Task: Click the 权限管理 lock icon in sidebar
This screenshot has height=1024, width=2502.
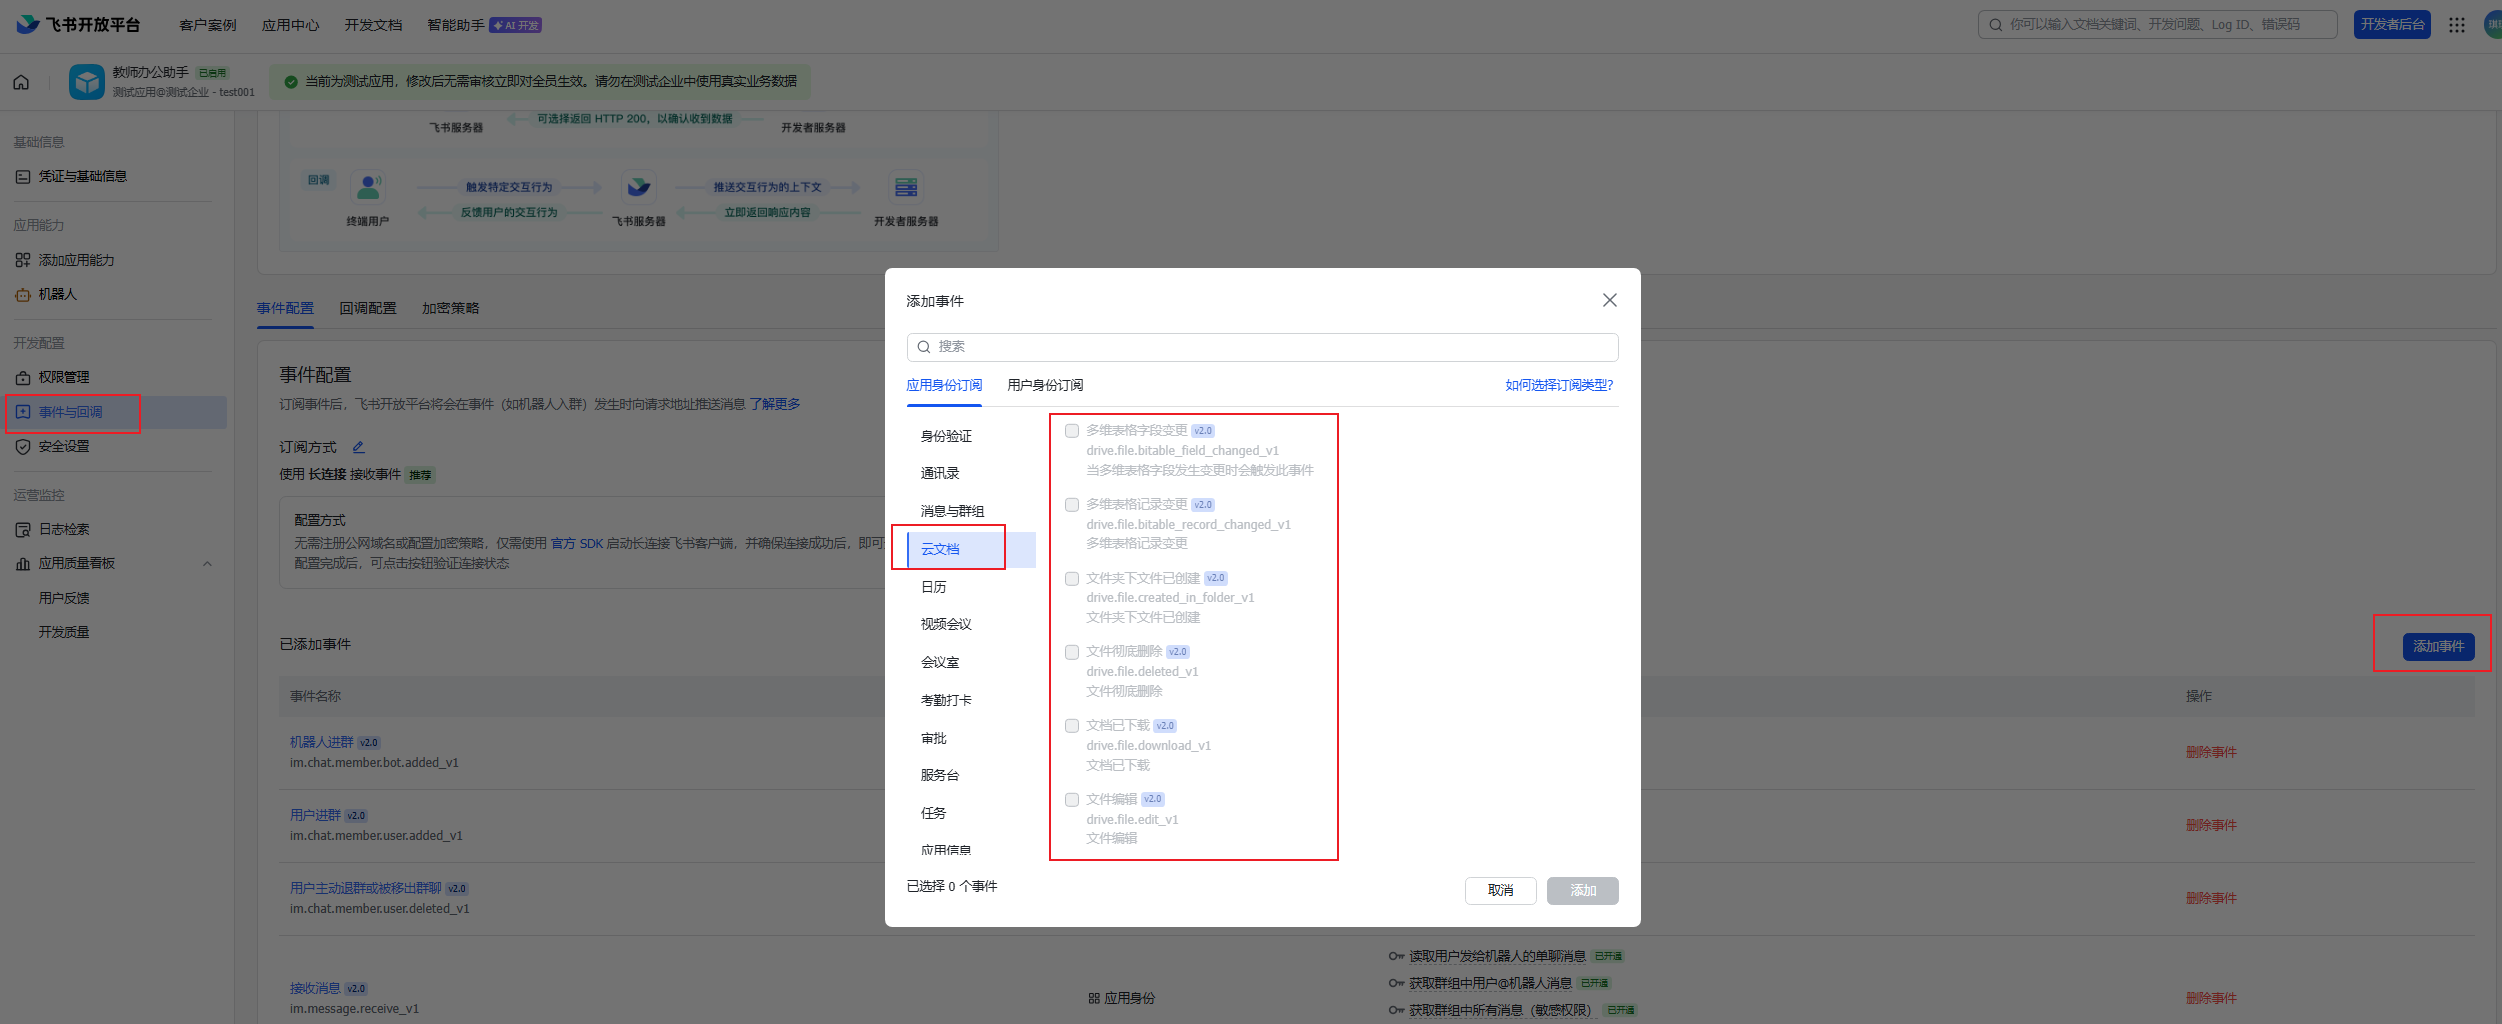Action: coord(23,377)
